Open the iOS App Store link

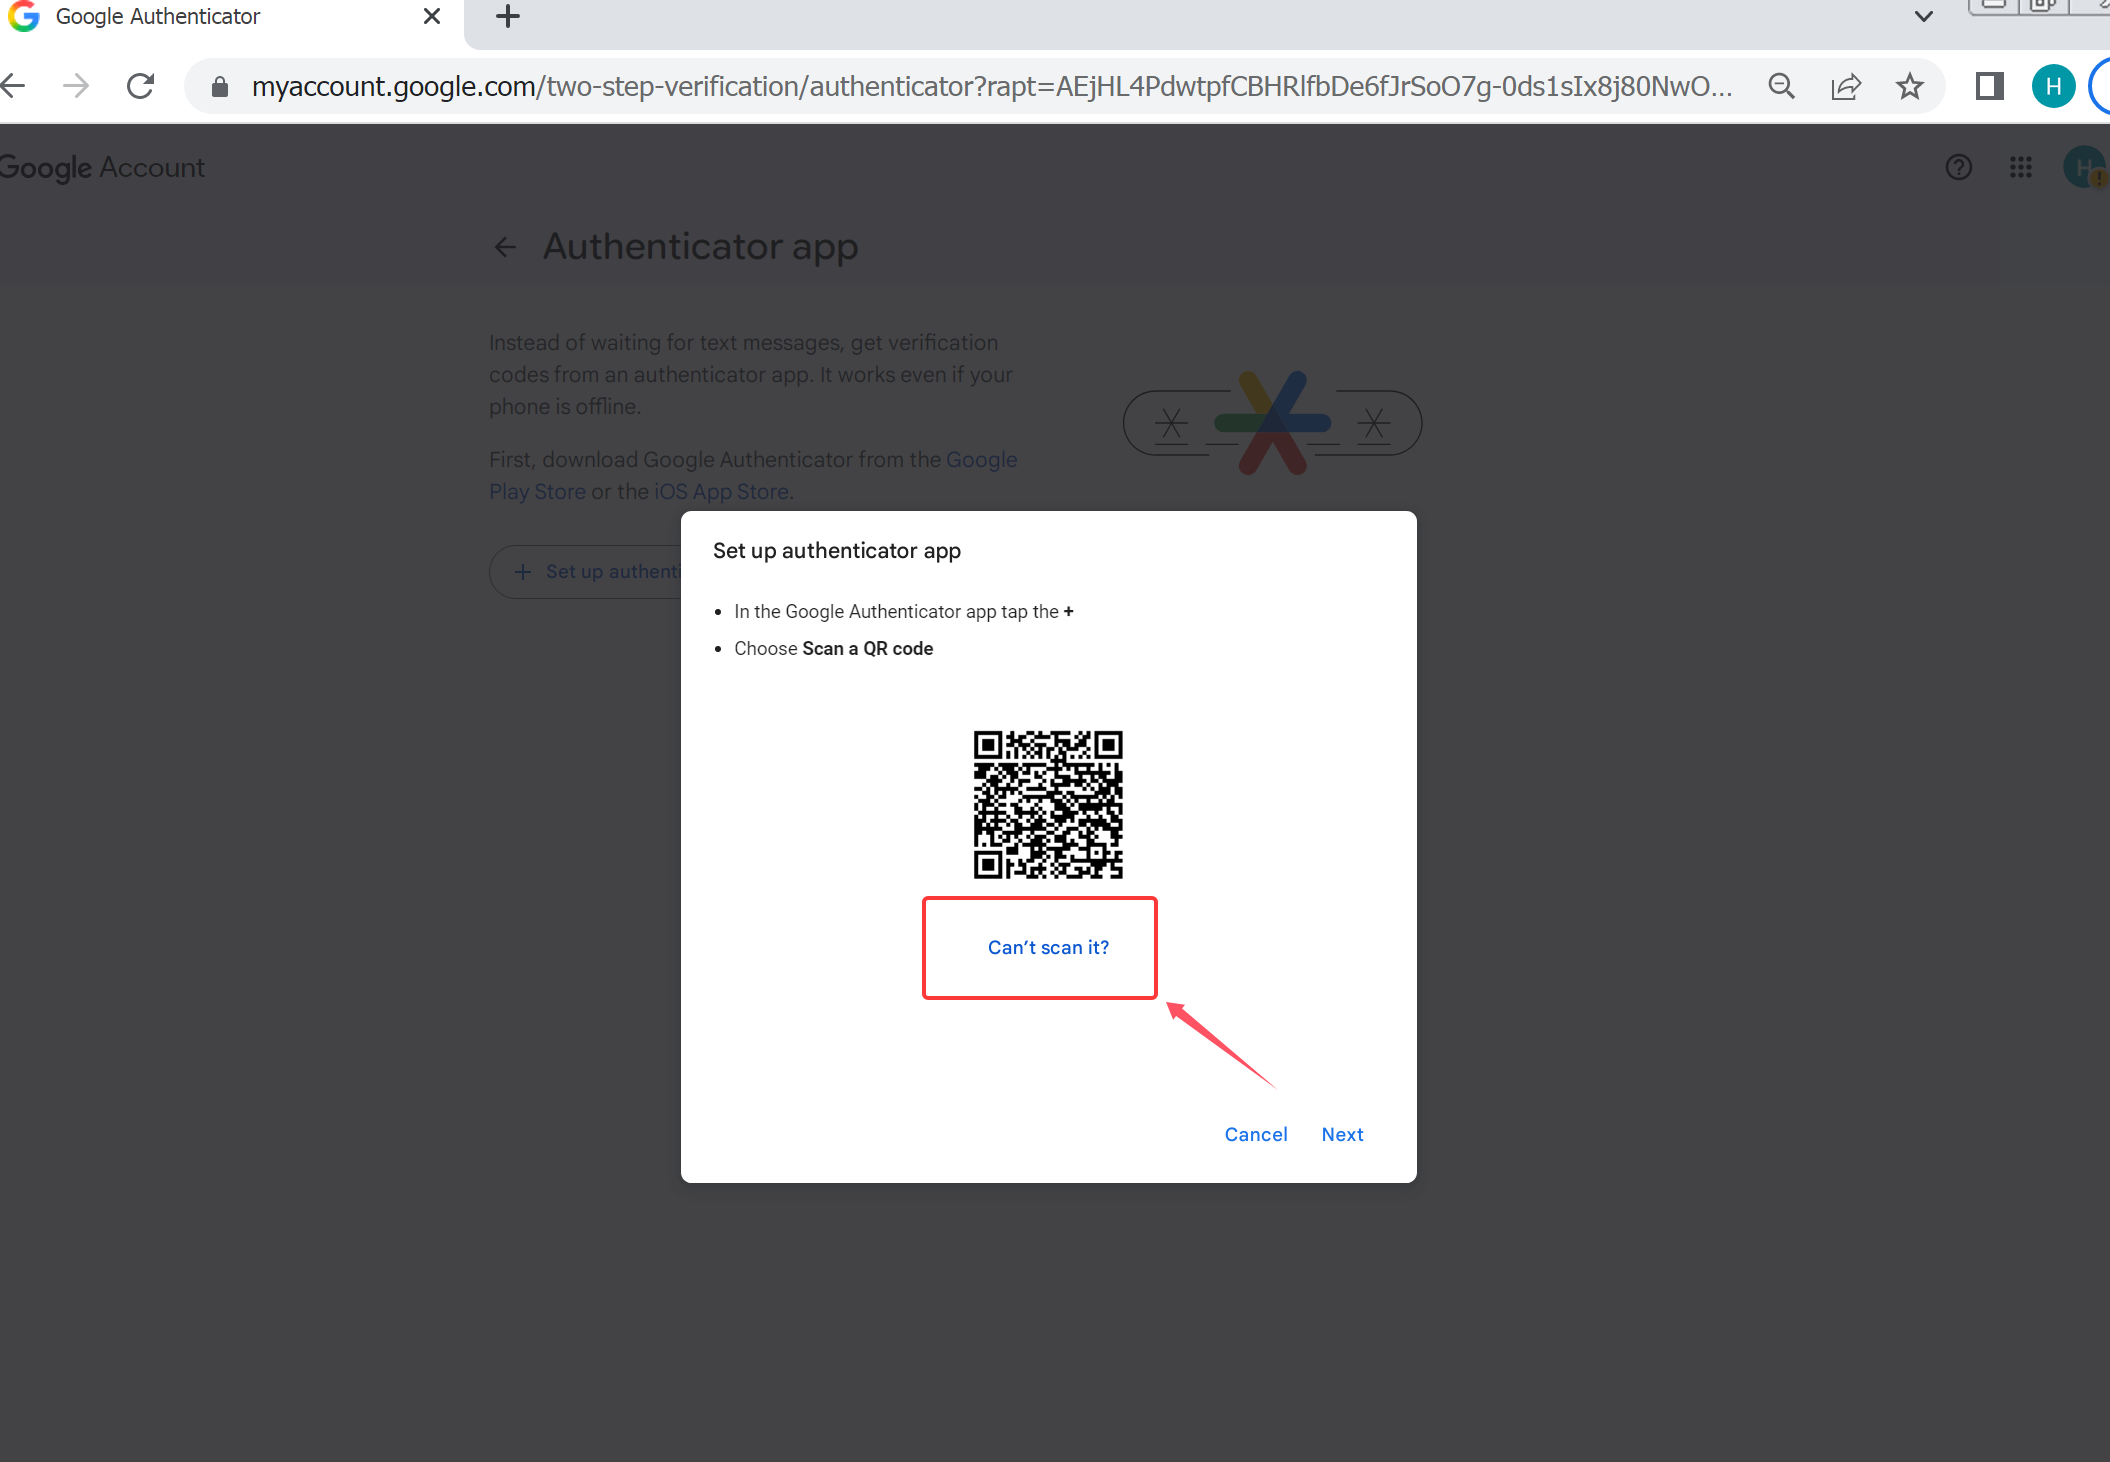(x=721, y=491)
